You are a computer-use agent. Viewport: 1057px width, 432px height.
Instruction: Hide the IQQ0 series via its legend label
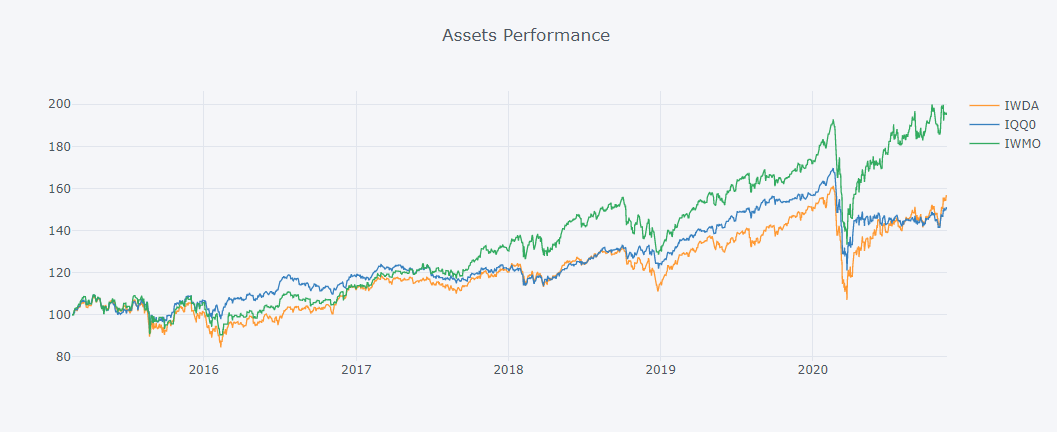pyautogui.click(x=1019, y=124)
